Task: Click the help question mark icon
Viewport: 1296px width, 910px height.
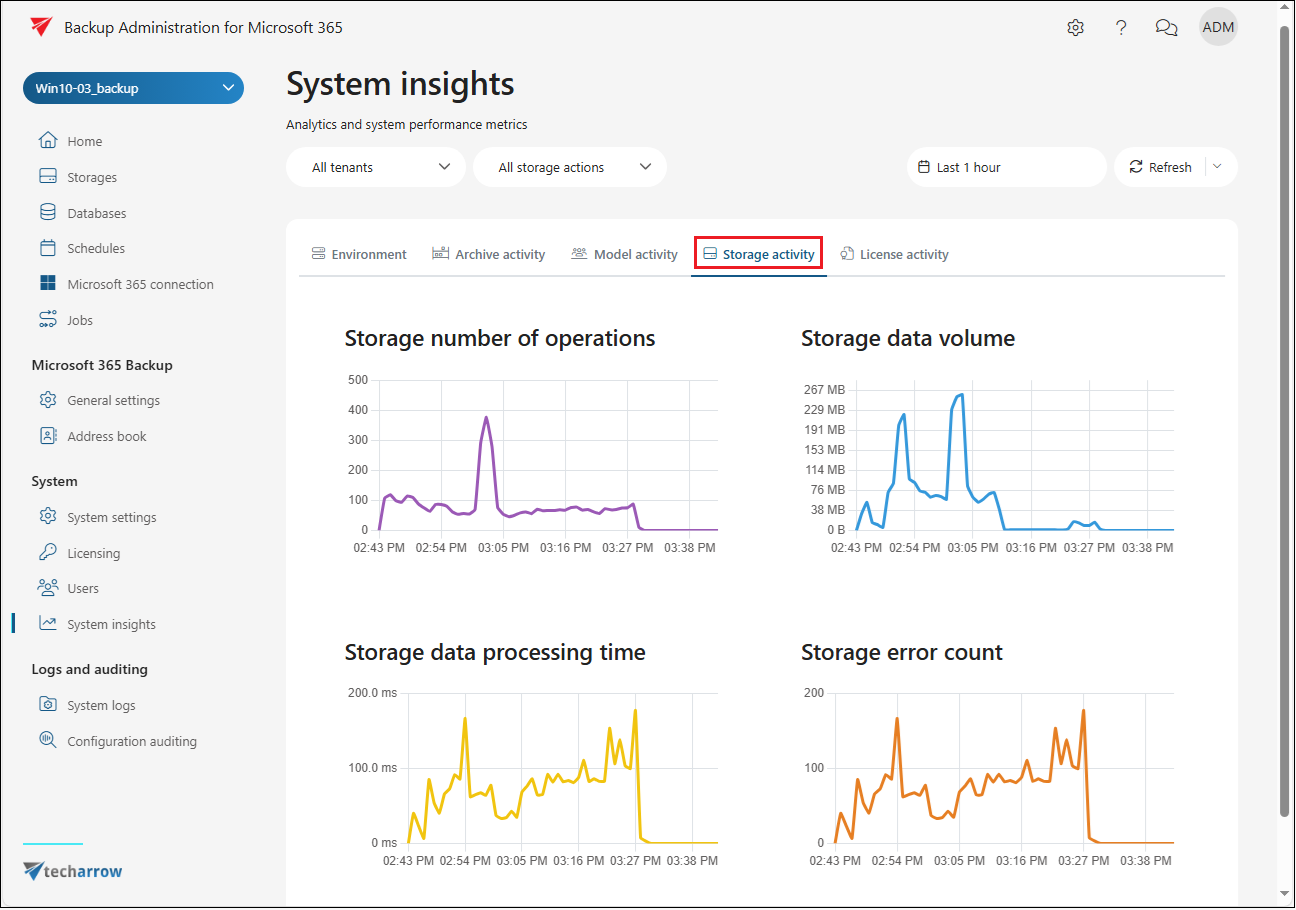Action: coord(1121,28)
